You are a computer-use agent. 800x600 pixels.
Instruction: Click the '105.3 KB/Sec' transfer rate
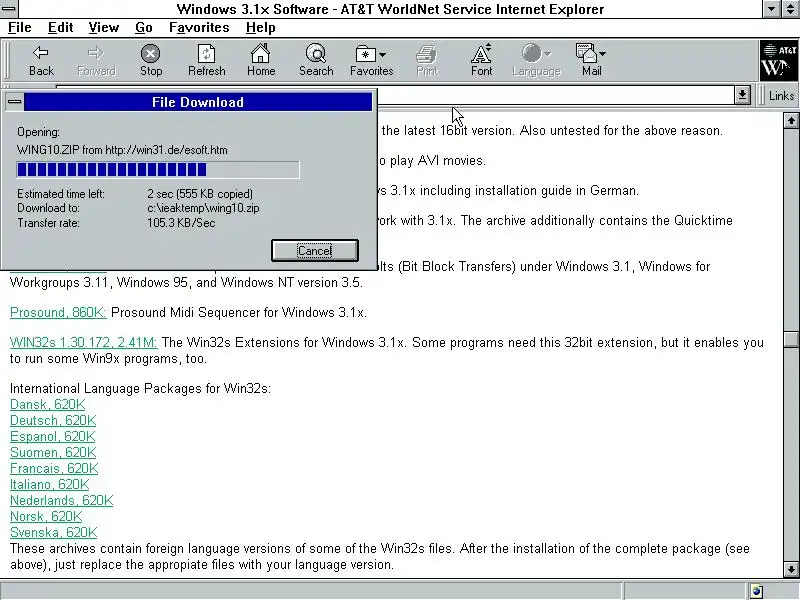coord(181,223)
